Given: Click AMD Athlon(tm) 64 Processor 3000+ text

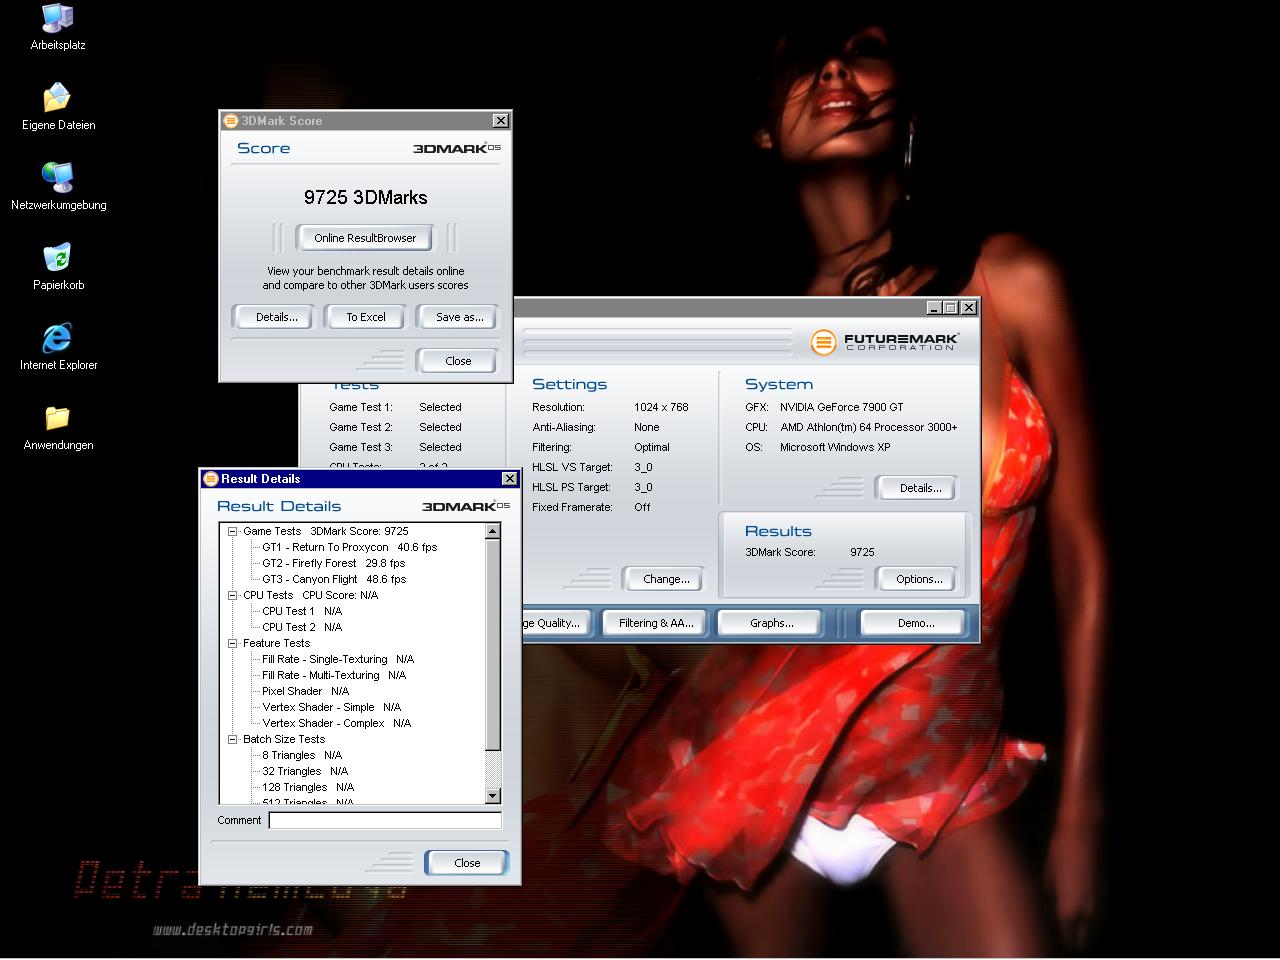Looking at the screenshot, I should pyautogui.click(x=869, y=427).
